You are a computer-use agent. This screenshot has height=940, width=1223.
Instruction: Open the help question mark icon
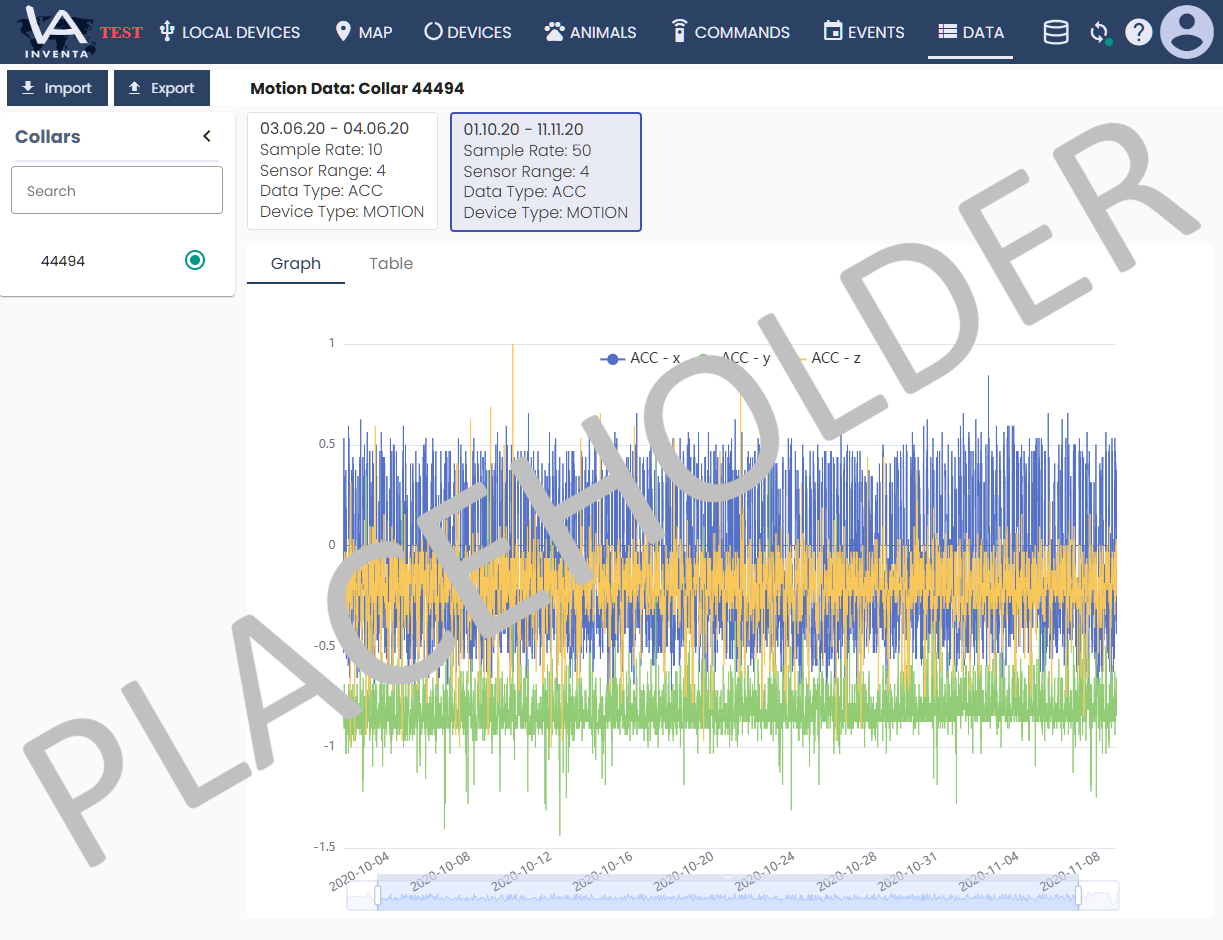click(x=1138, y=32)
